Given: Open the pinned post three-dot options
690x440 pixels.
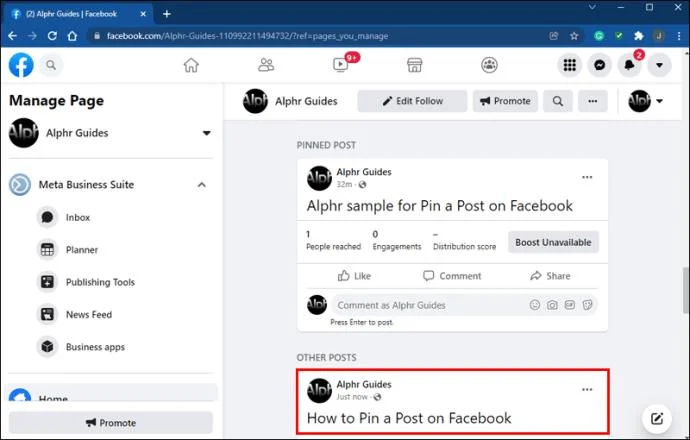Looking at the screenshot, I should click(x=587, y=177).
